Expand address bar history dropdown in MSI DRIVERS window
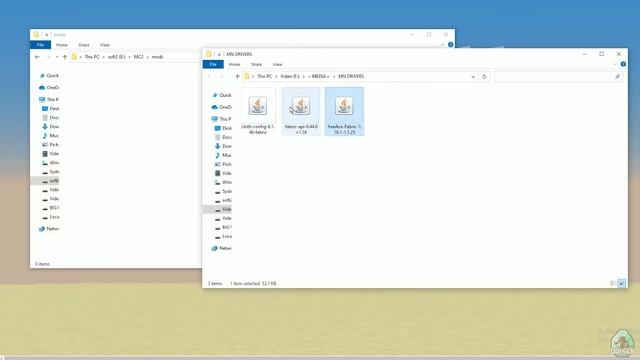 [473, 76]
